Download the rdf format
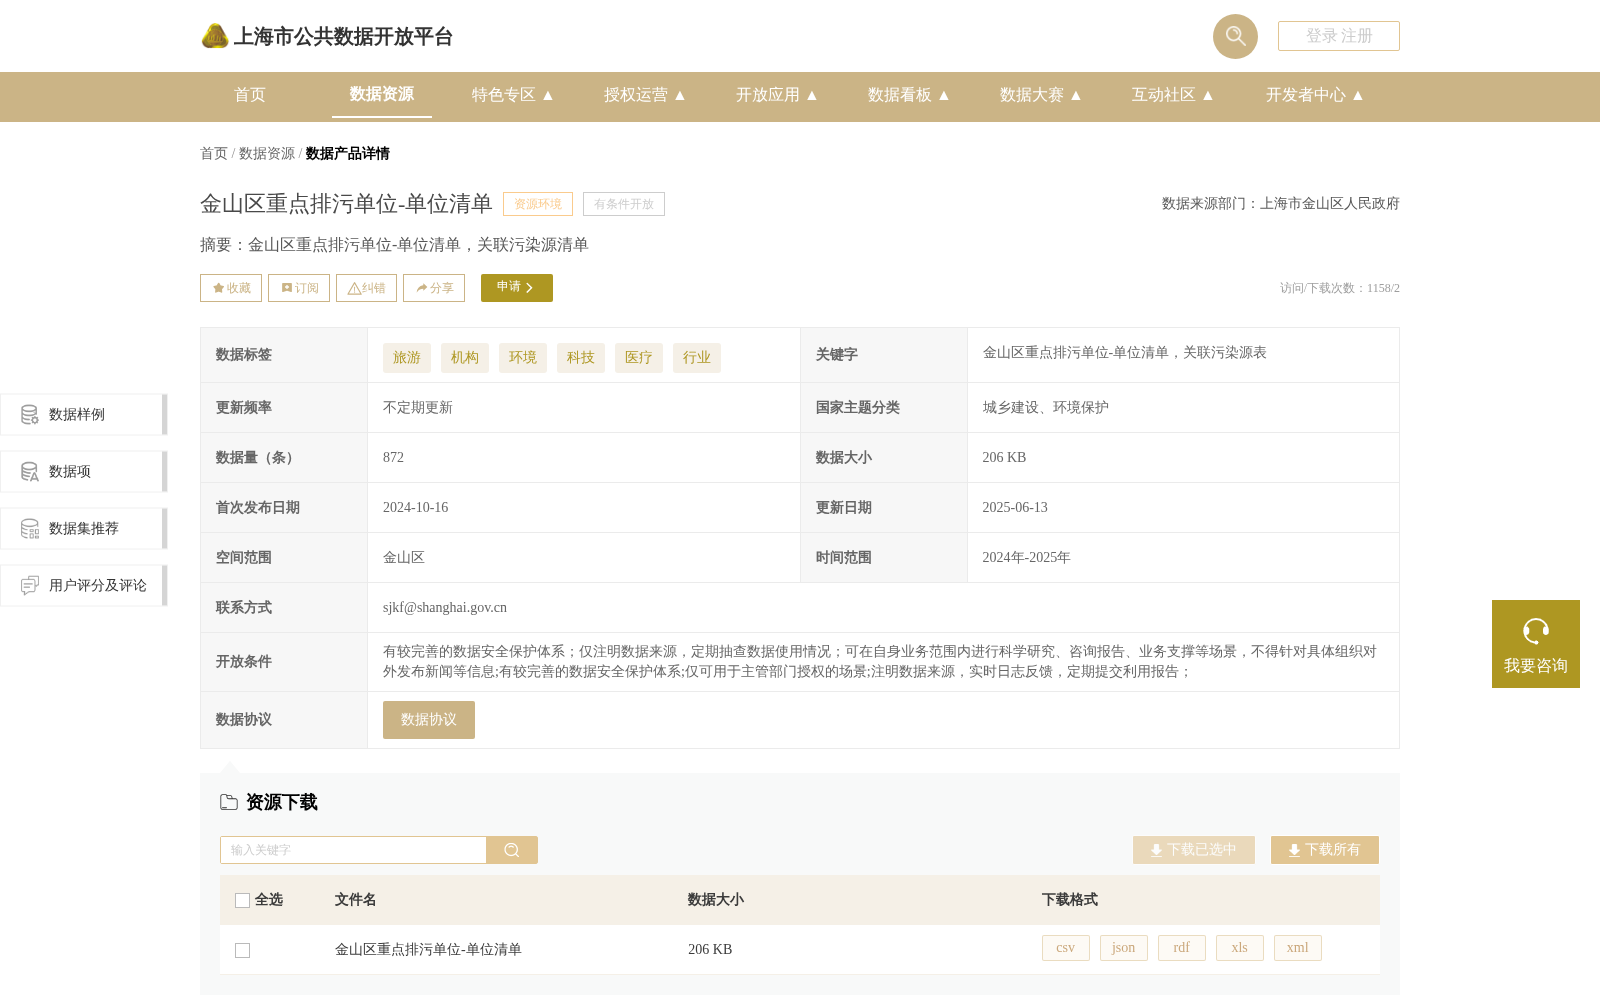The height and width of the screenshot is (1000, 1600). pos(1182,948)
